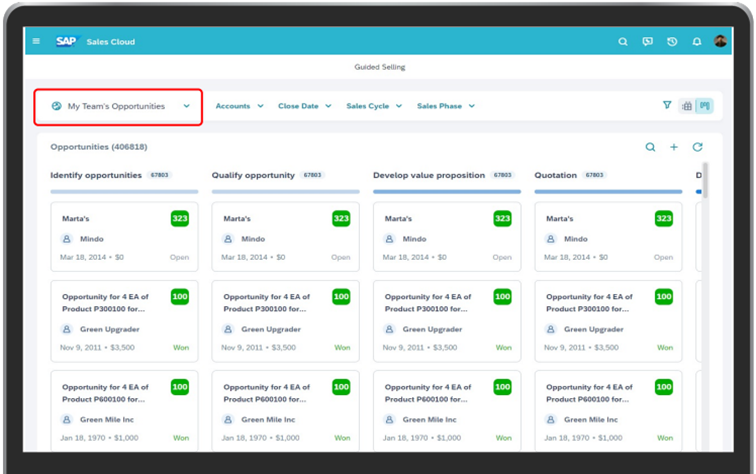
Task: Open the Accounts filter dropdown
Action: click(x=239, y=106)
